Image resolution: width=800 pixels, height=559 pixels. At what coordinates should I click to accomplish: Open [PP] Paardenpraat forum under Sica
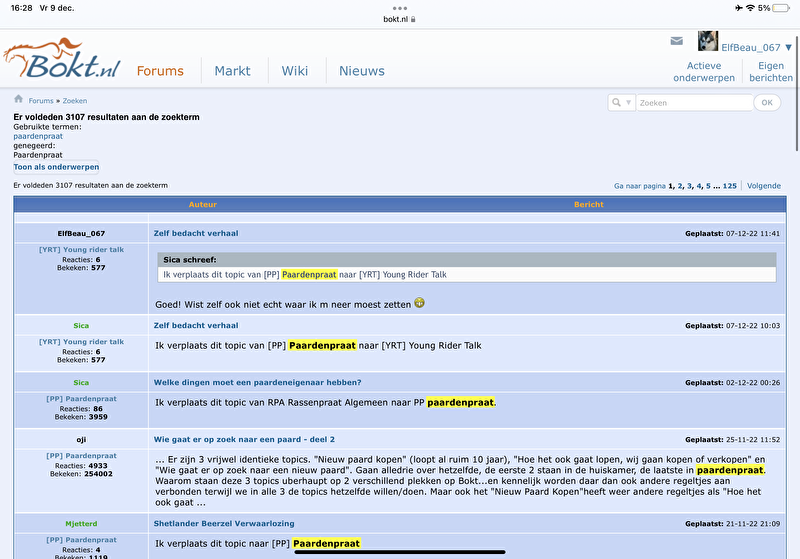pos(81,399)
